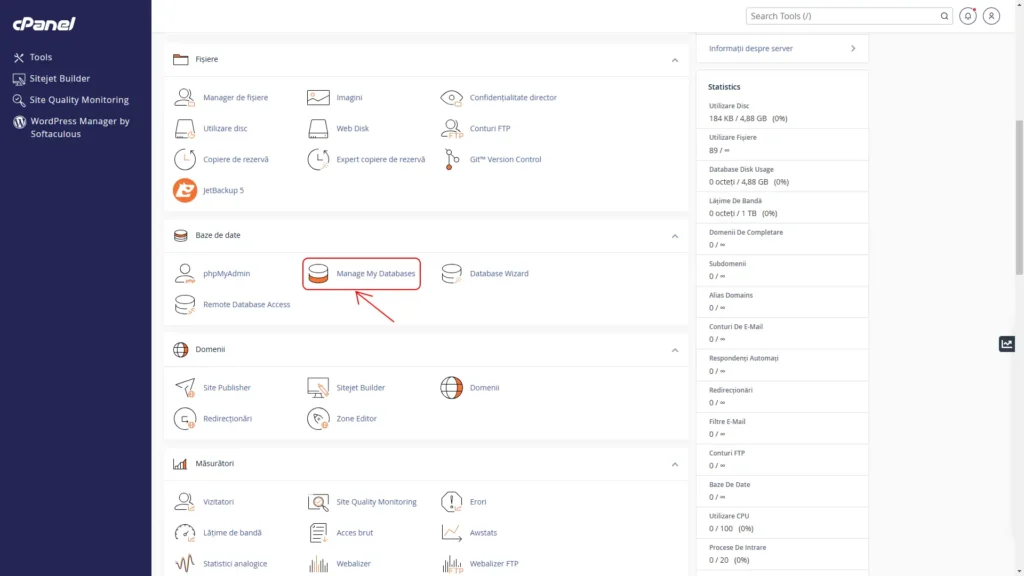Click the Conturi De E-Mail statistic
1024x576 pixels.
(x=782, y=333)
